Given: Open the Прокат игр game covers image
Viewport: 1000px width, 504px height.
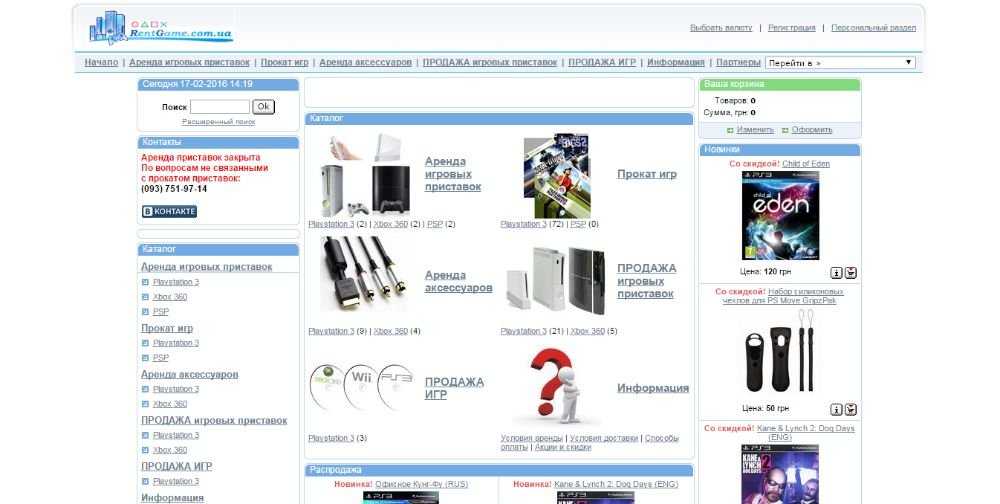Looking at the screenshot, I should 556,175.
